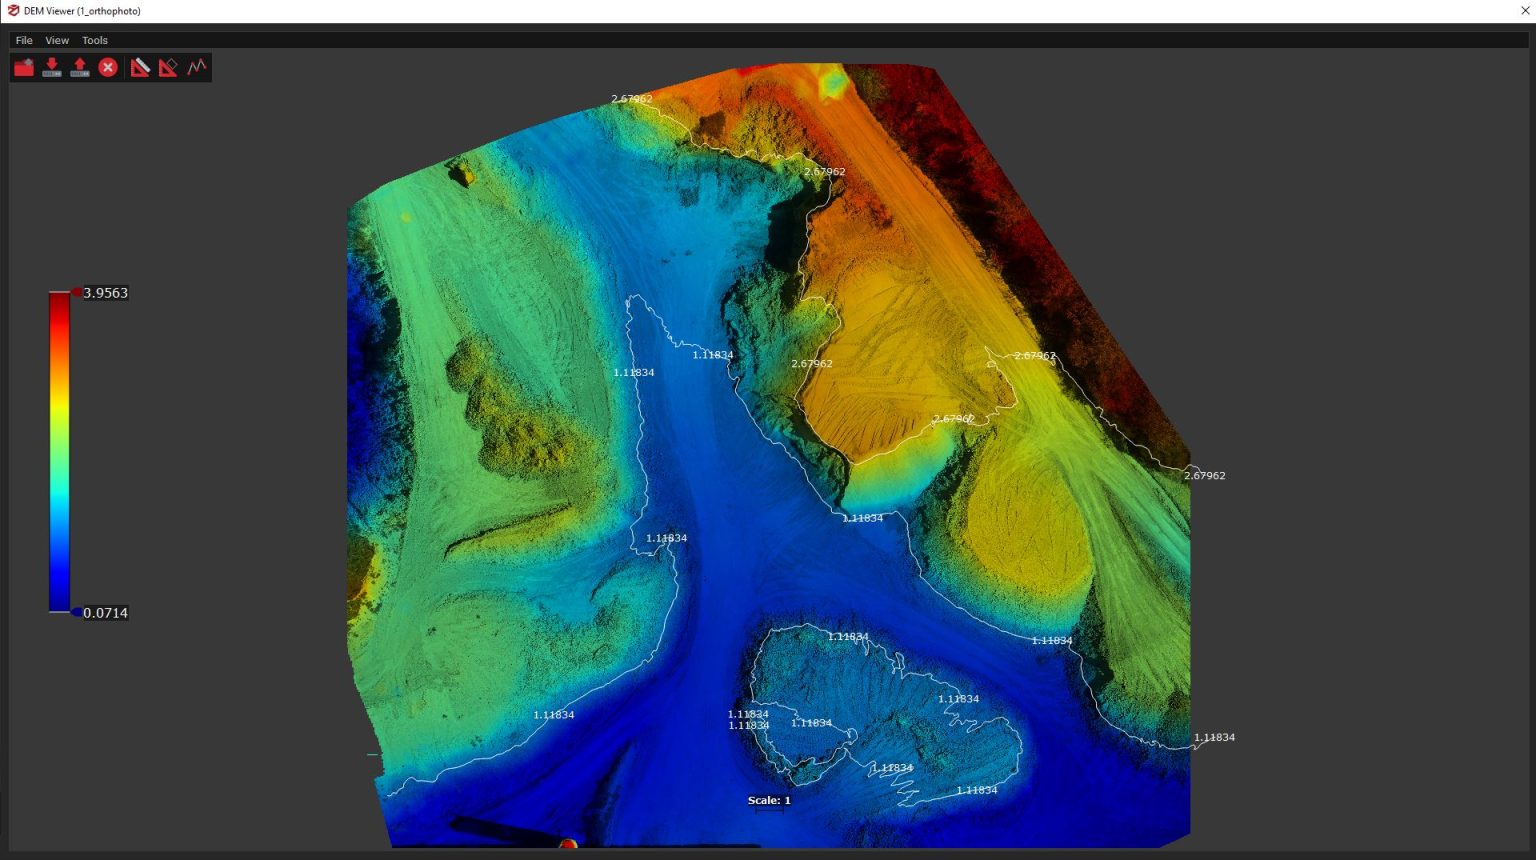Click the 0.0714 minimum elevation value

click(106, 613)
